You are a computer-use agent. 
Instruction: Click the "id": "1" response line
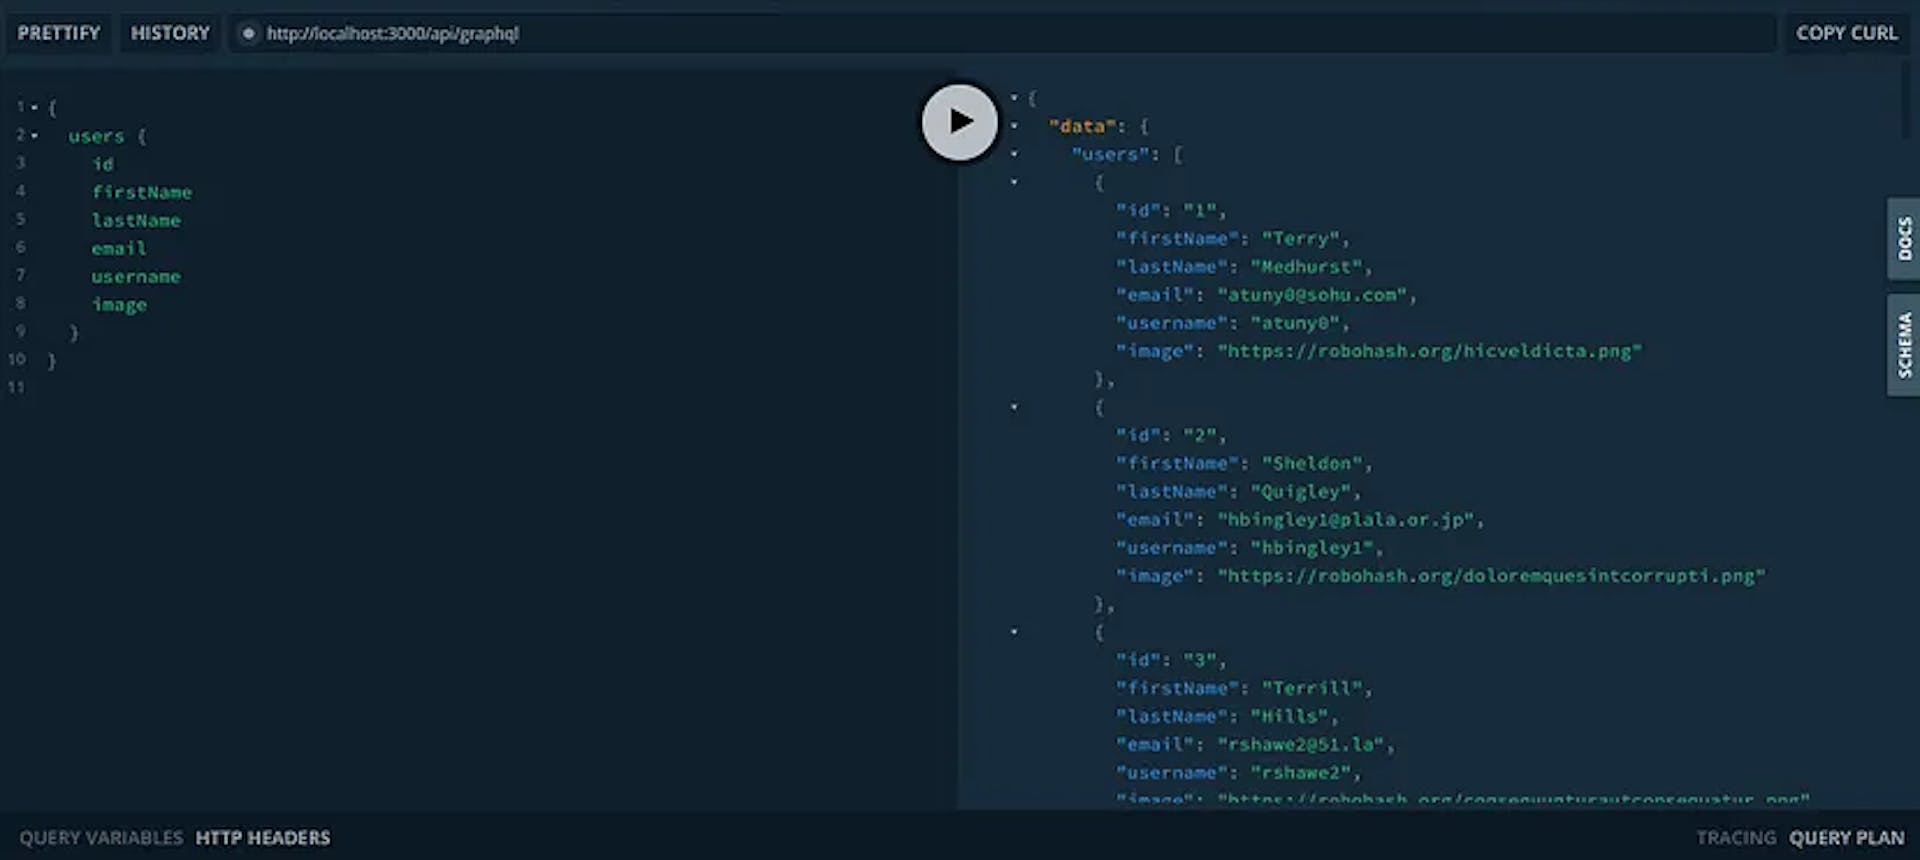tap(1171, 211)
